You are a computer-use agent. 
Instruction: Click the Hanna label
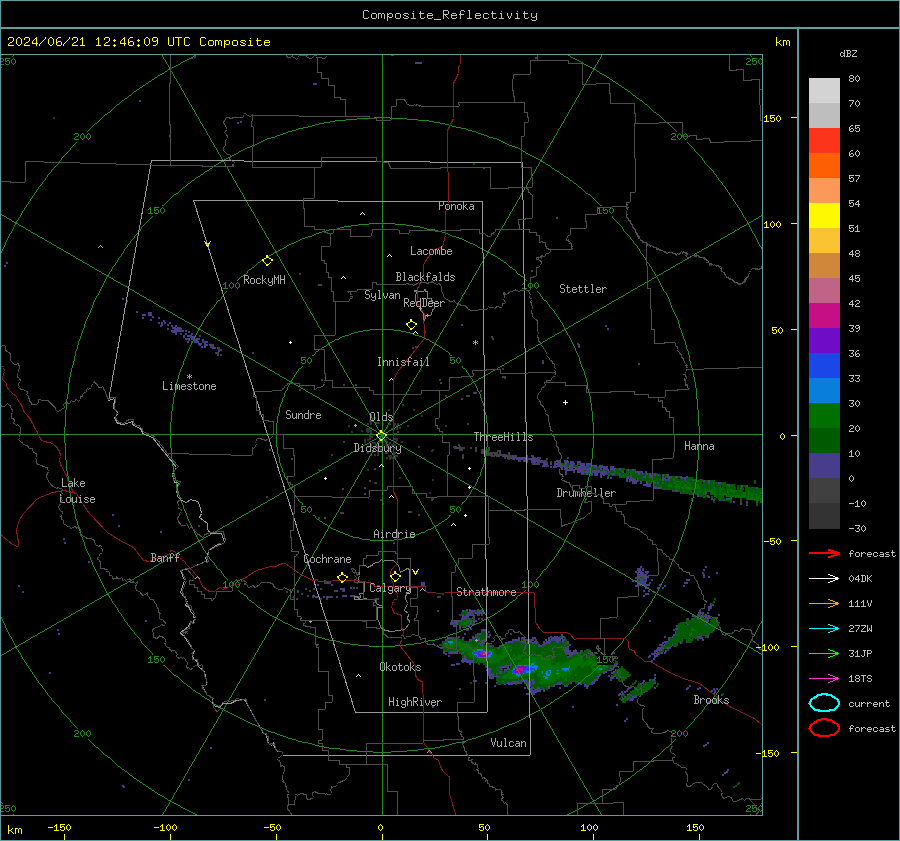point(699,446)
